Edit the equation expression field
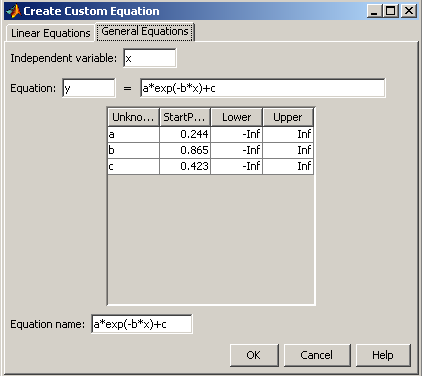422x376 pixels. tap(263, 88)
